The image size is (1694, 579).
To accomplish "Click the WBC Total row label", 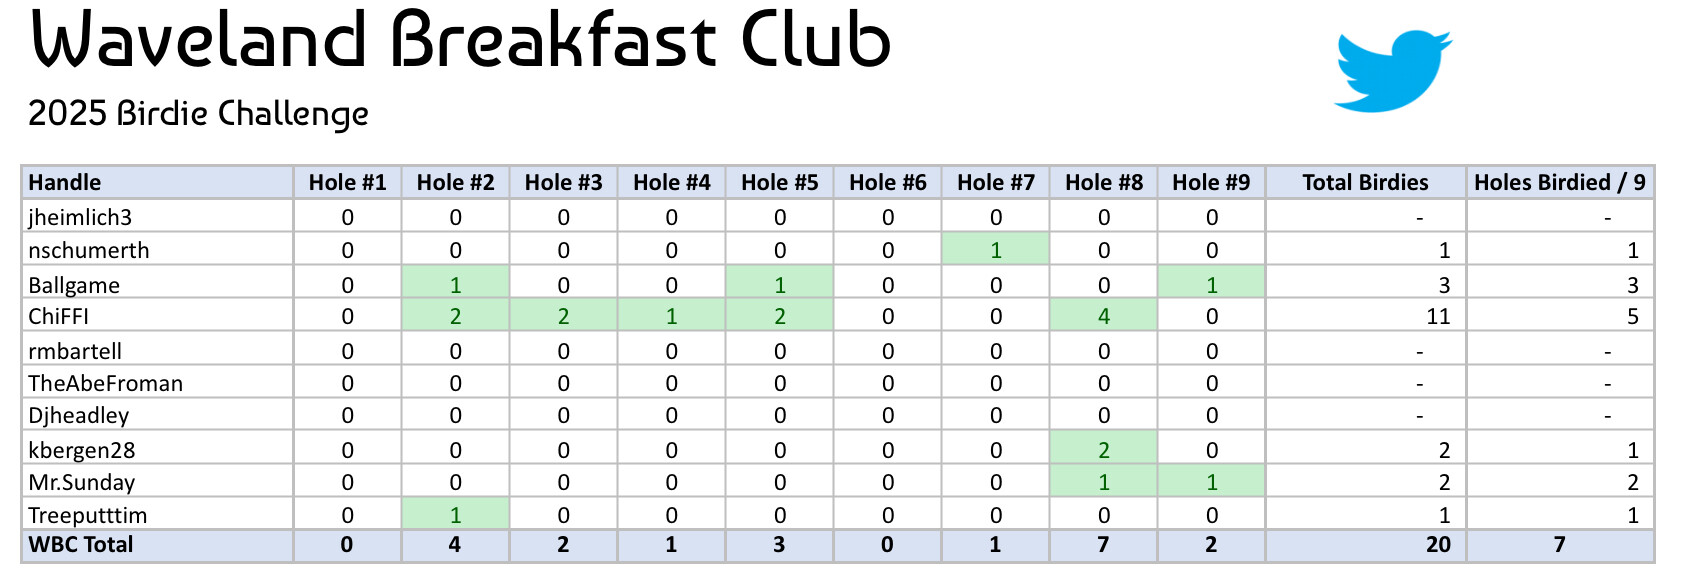I will pyautogui.click(x=81, y=545).
